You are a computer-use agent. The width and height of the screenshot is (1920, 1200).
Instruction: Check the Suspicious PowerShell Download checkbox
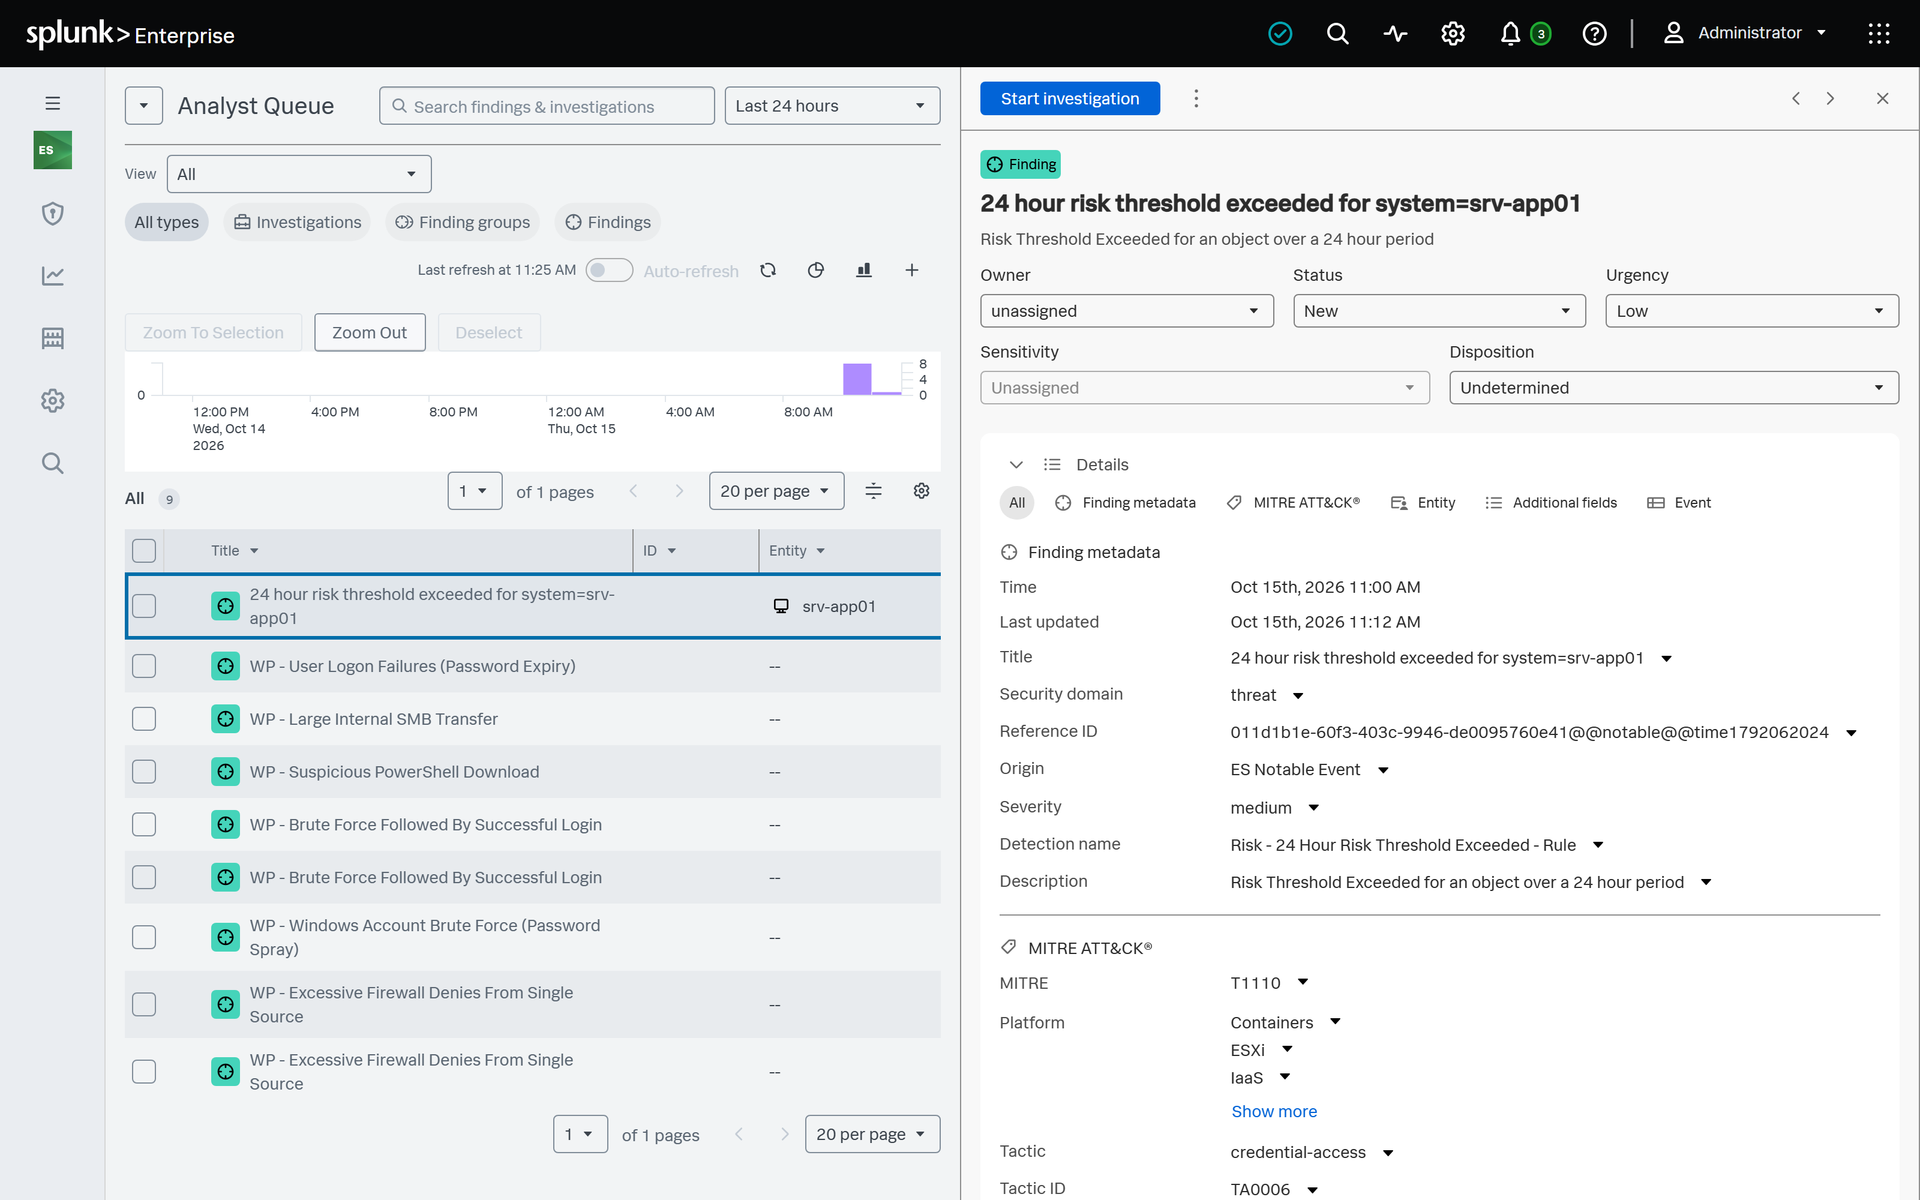coord(144,772)
